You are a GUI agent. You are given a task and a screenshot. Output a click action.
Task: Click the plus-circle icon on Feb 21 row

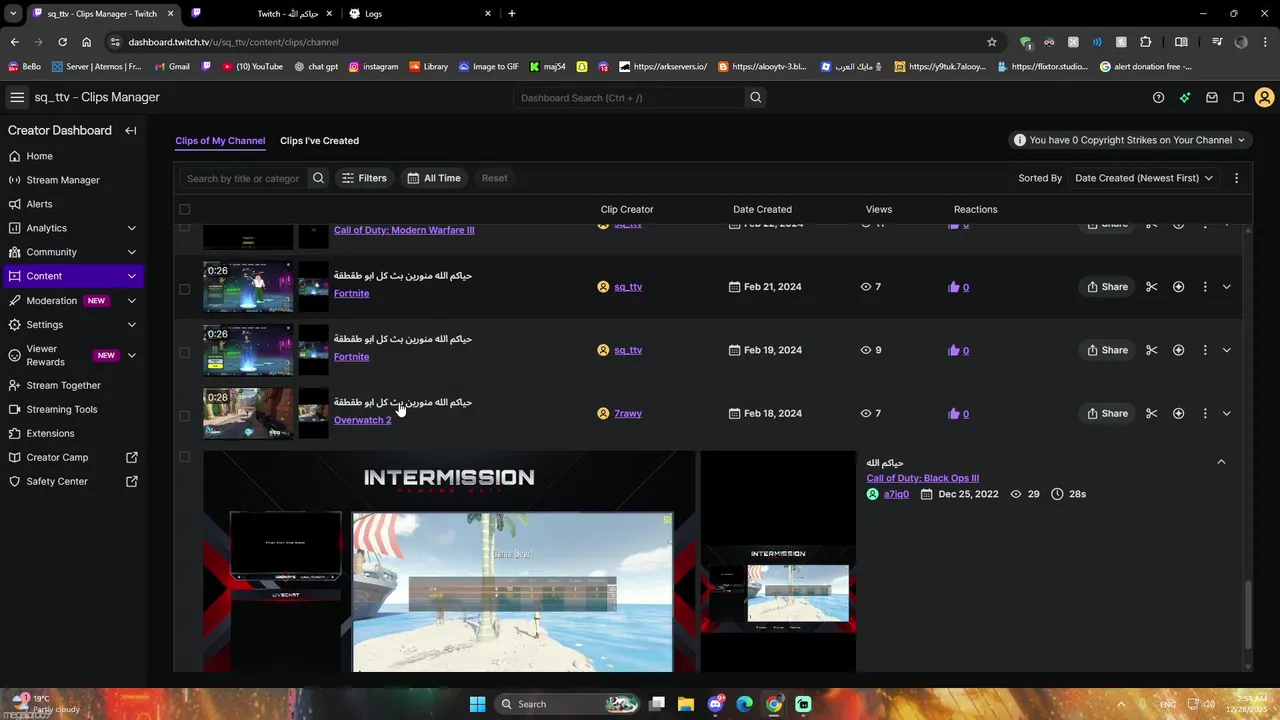point(1178,287)
